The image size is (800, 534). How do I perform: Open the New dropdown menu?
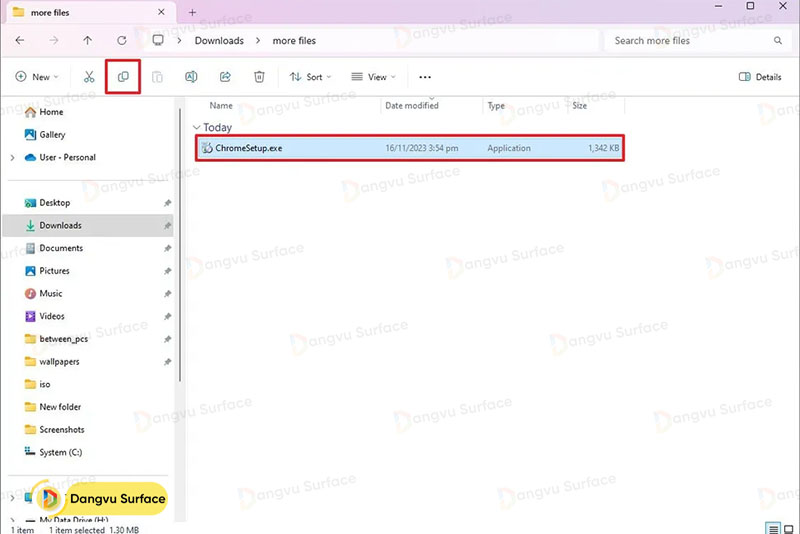(x=37, y=77)
